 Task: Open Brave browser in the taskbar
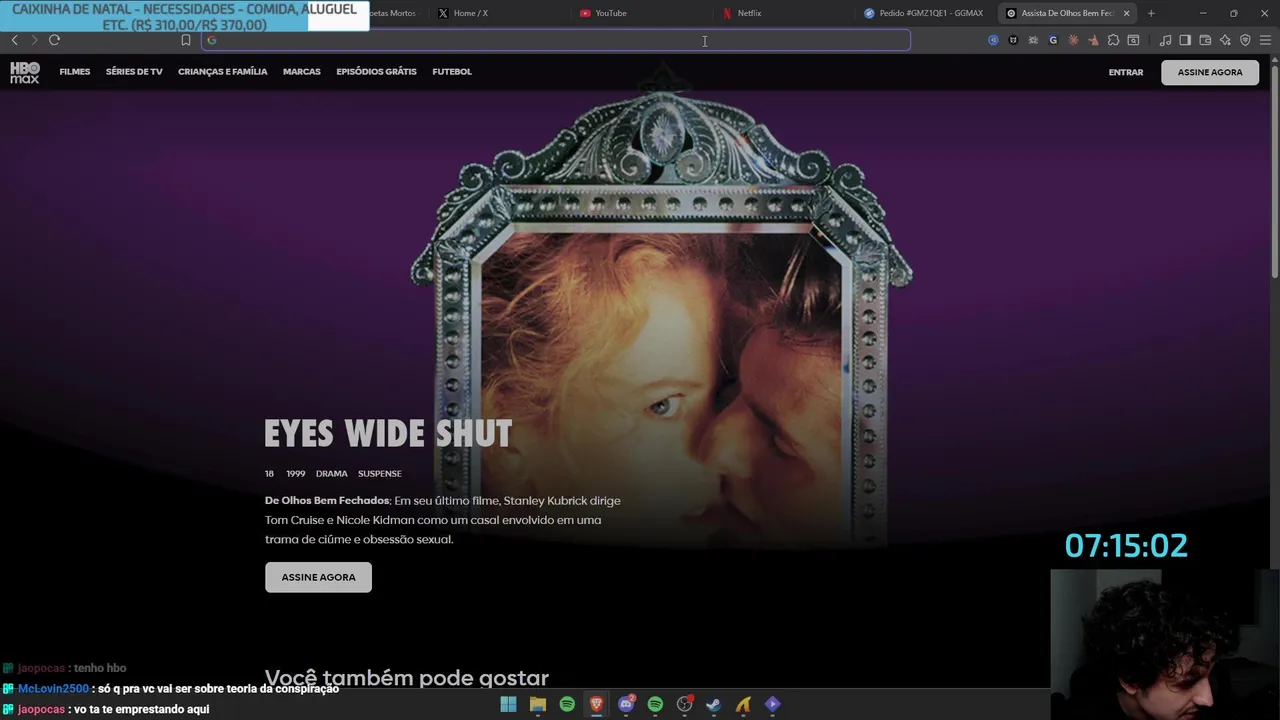coord(596,704)
